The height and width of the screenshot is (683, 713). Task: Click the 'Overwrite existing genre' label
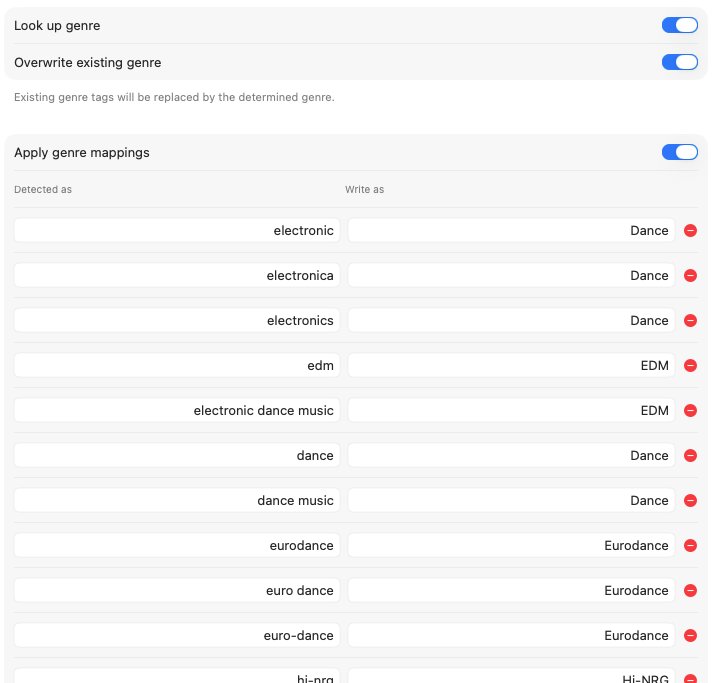coord(87,62)
